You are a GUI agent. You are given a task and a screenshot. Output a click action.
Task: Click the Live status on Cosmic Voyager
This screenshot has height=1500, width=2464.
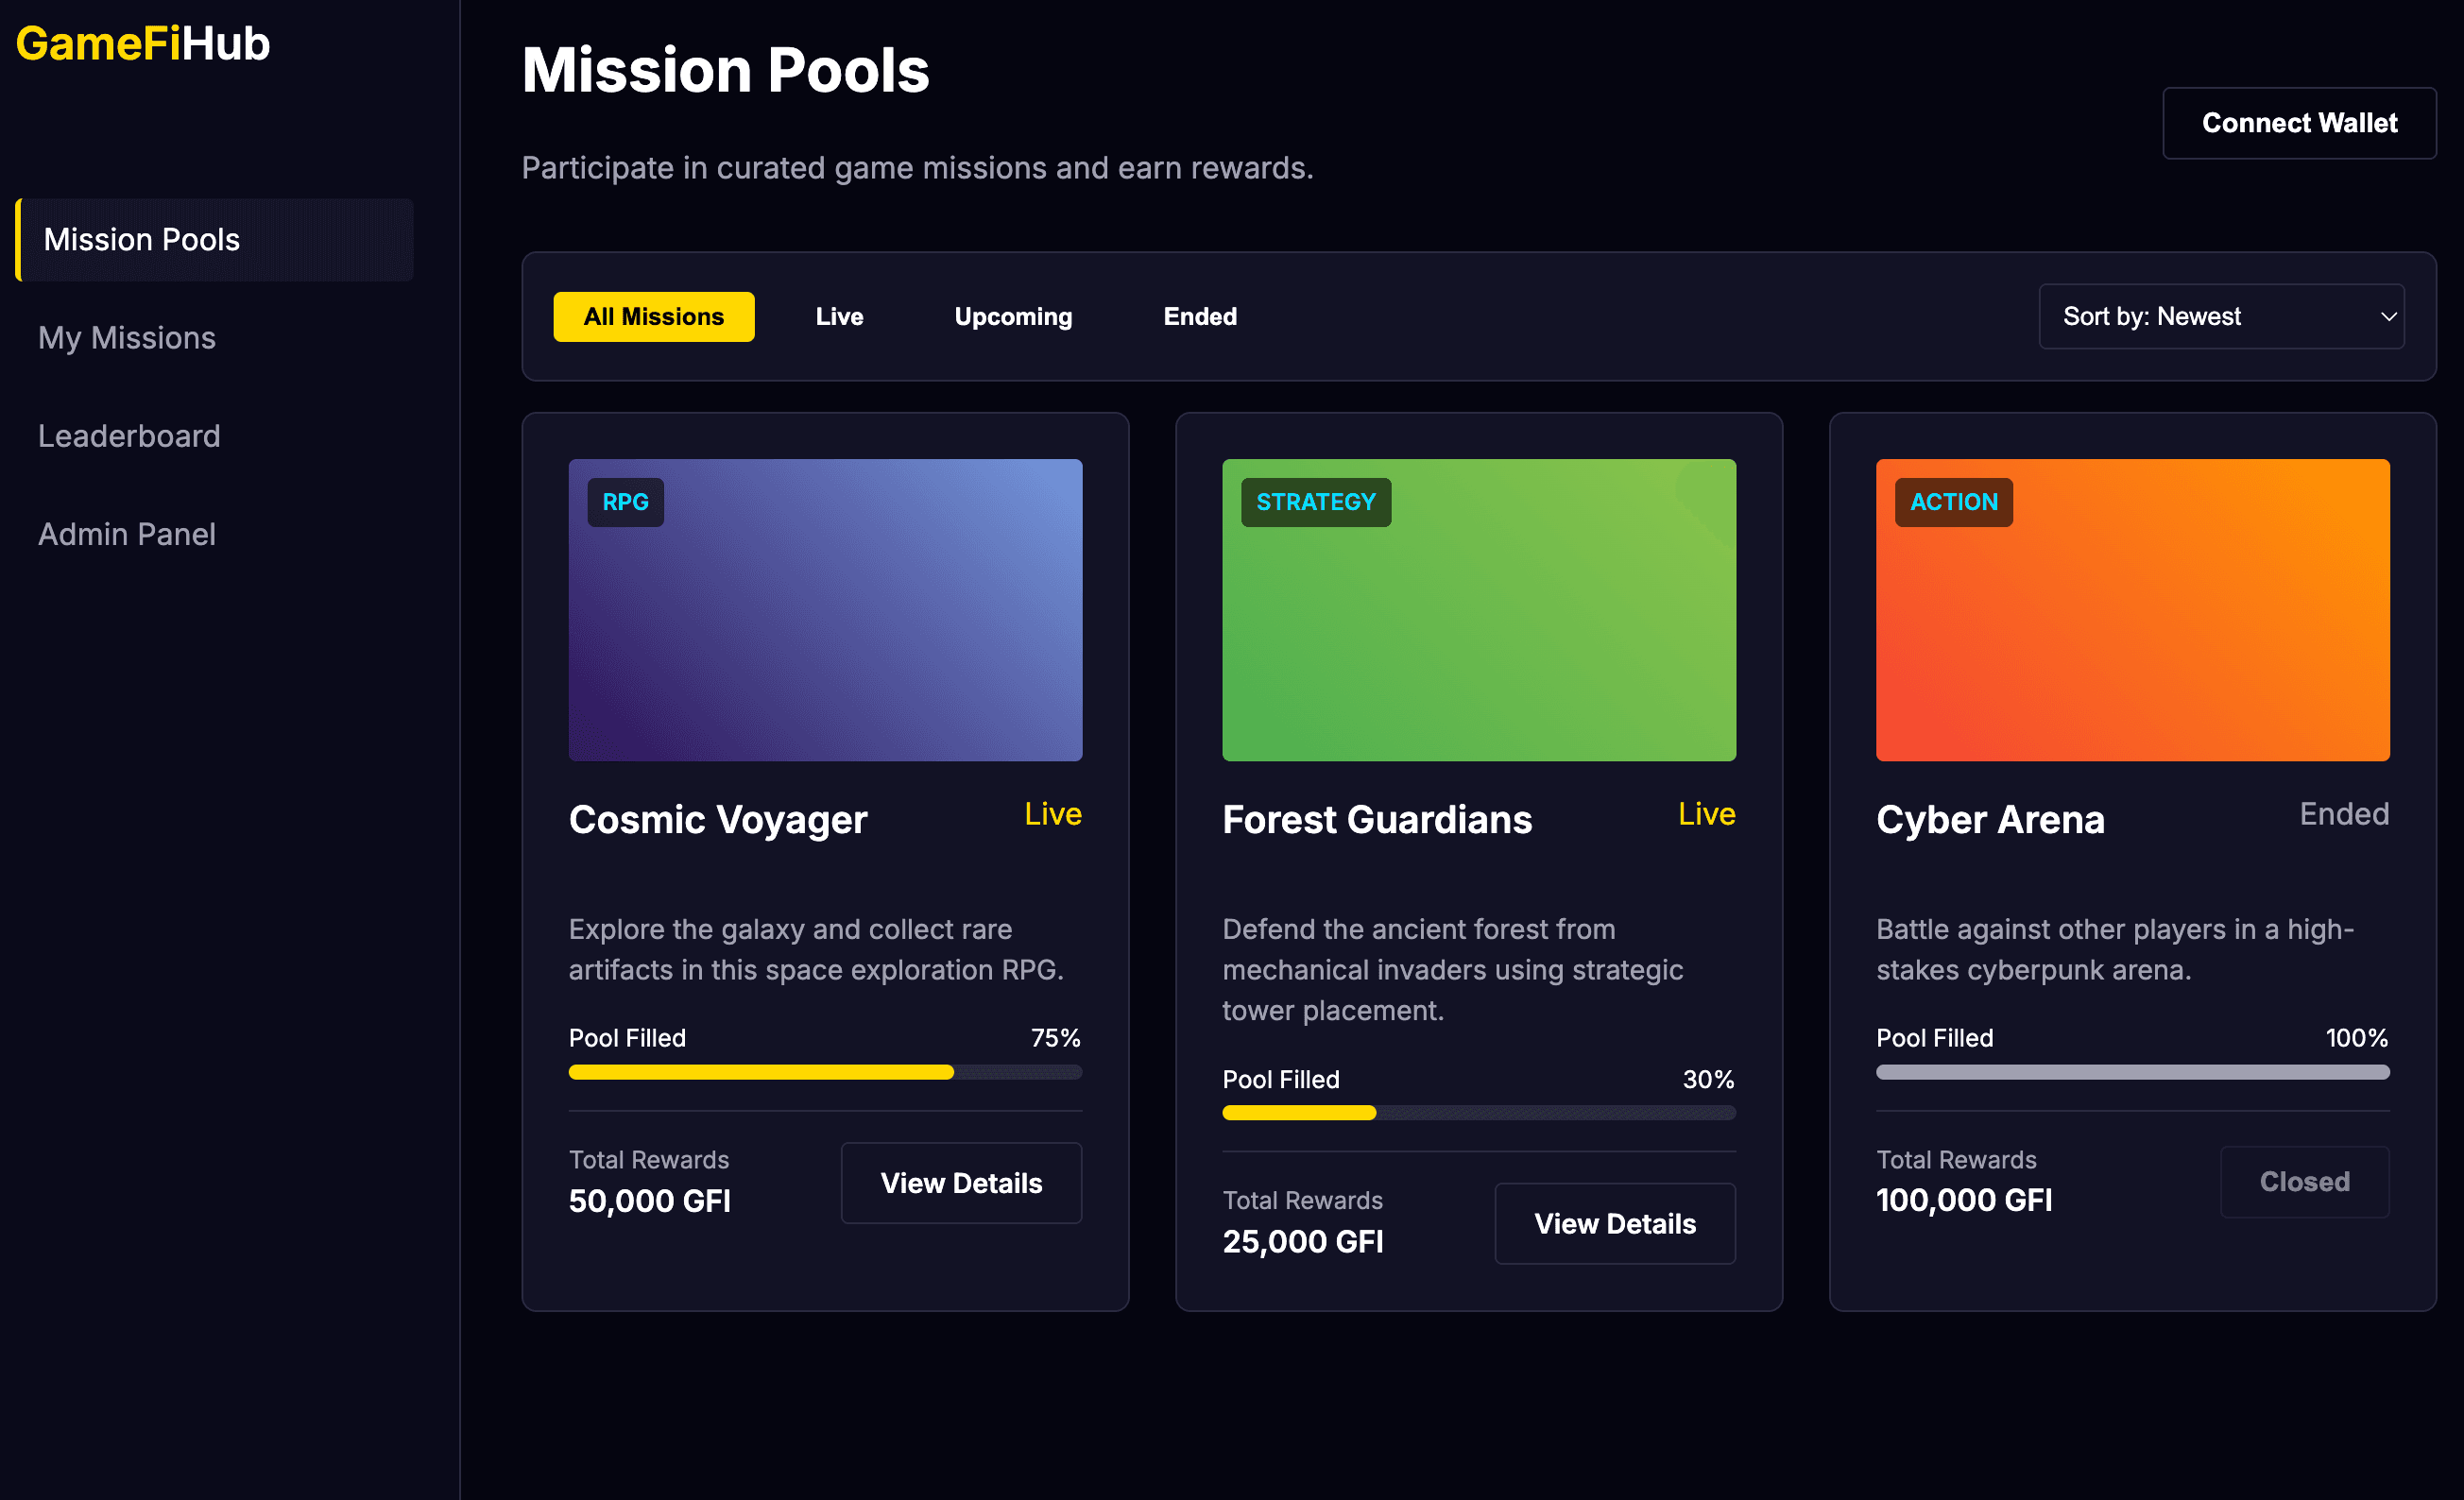pyautogui.click(x=1052, y=814)
